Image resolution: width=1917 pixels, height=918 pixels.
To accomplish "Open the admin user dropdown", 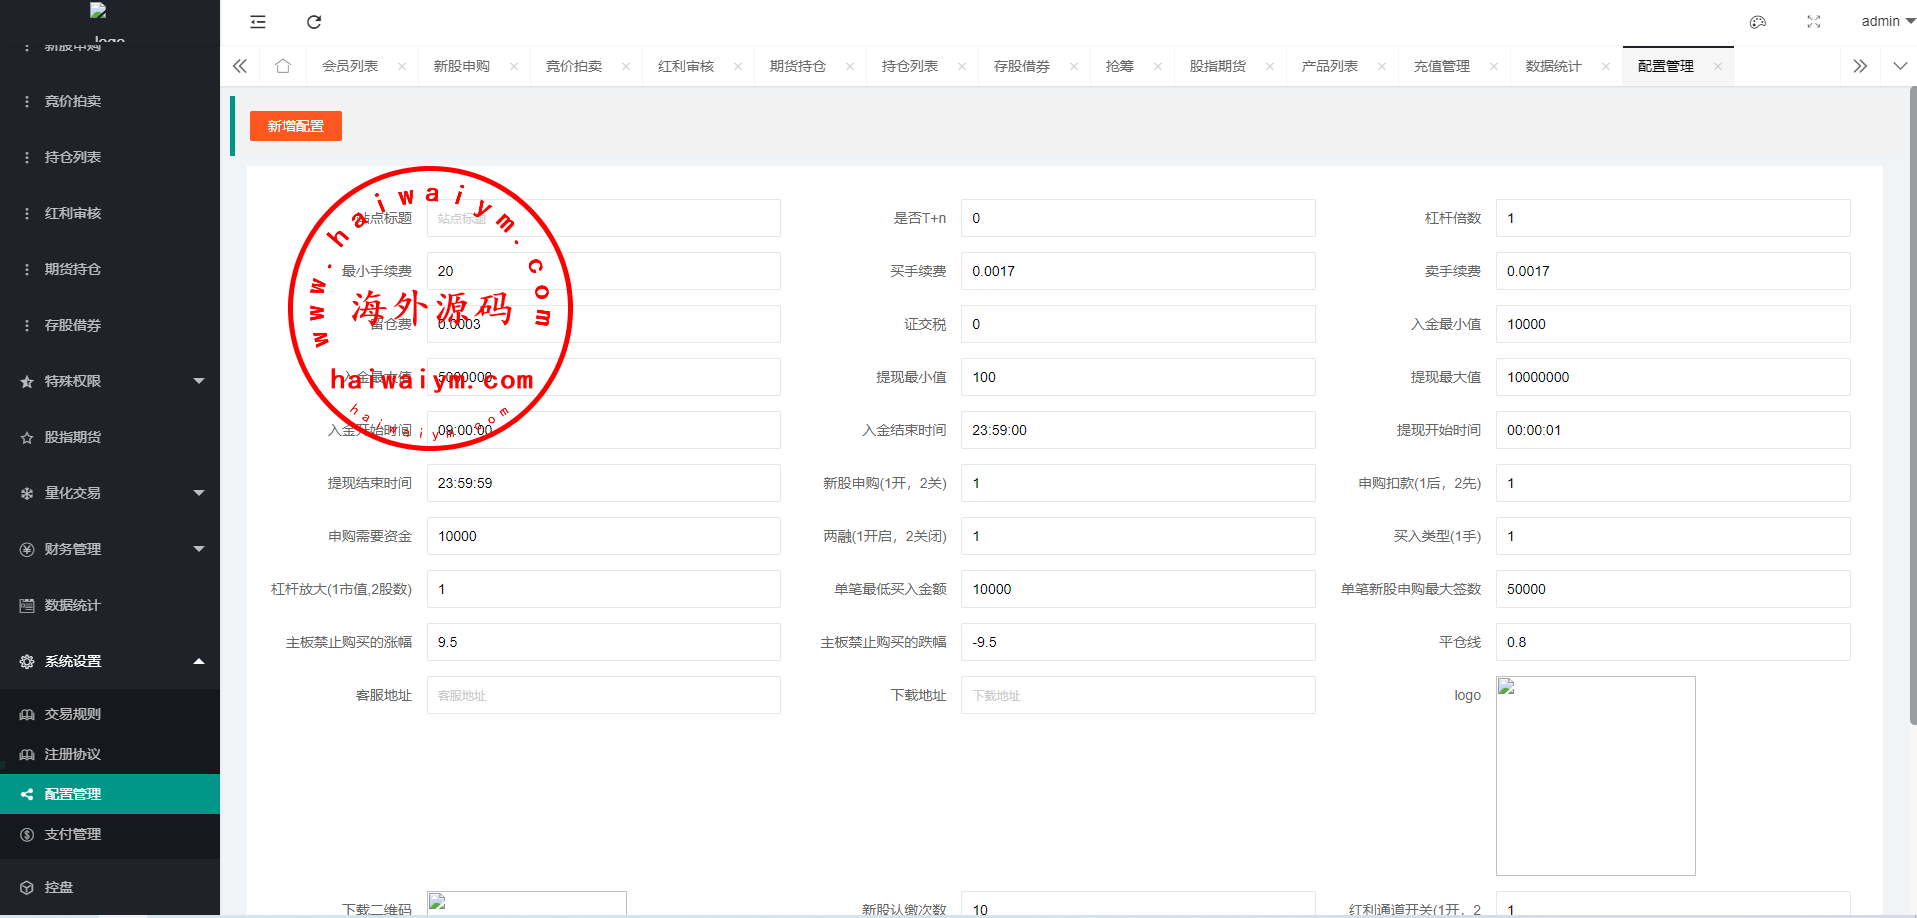I will pyautogui.click(x=1886, y=21).
